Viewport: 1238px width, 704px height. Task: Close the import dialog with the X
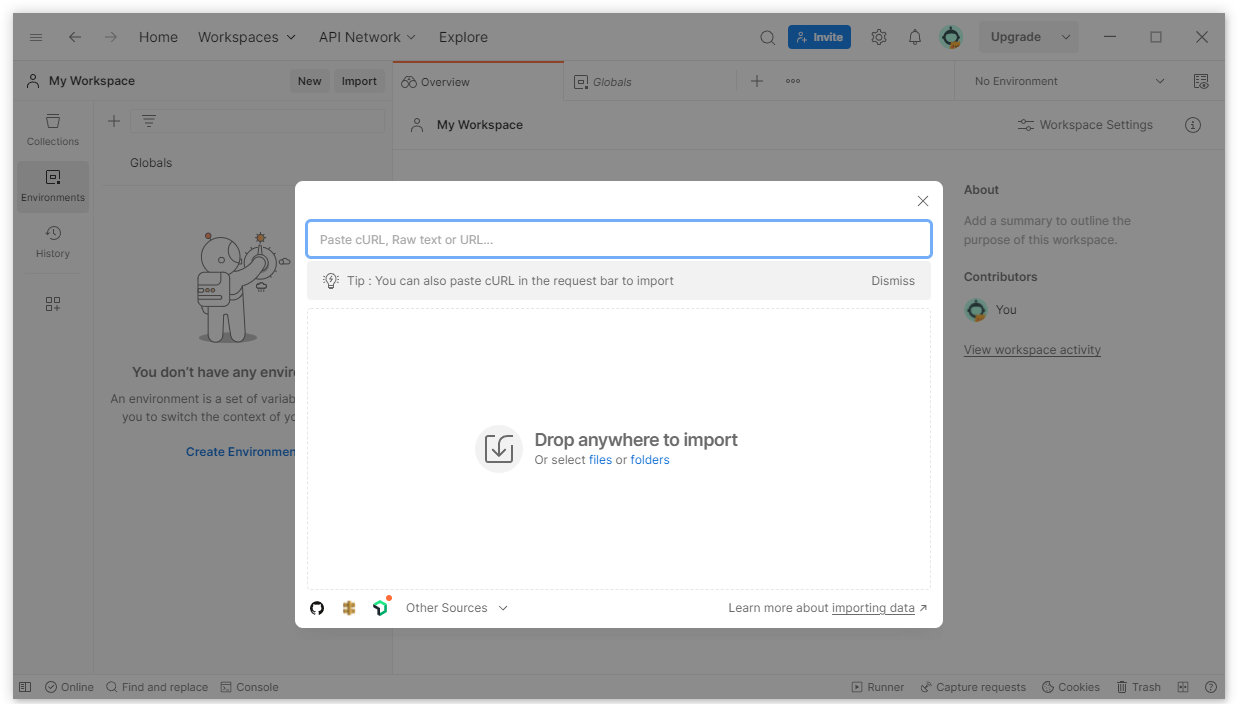pyautogui.click(x=923, y=201)
